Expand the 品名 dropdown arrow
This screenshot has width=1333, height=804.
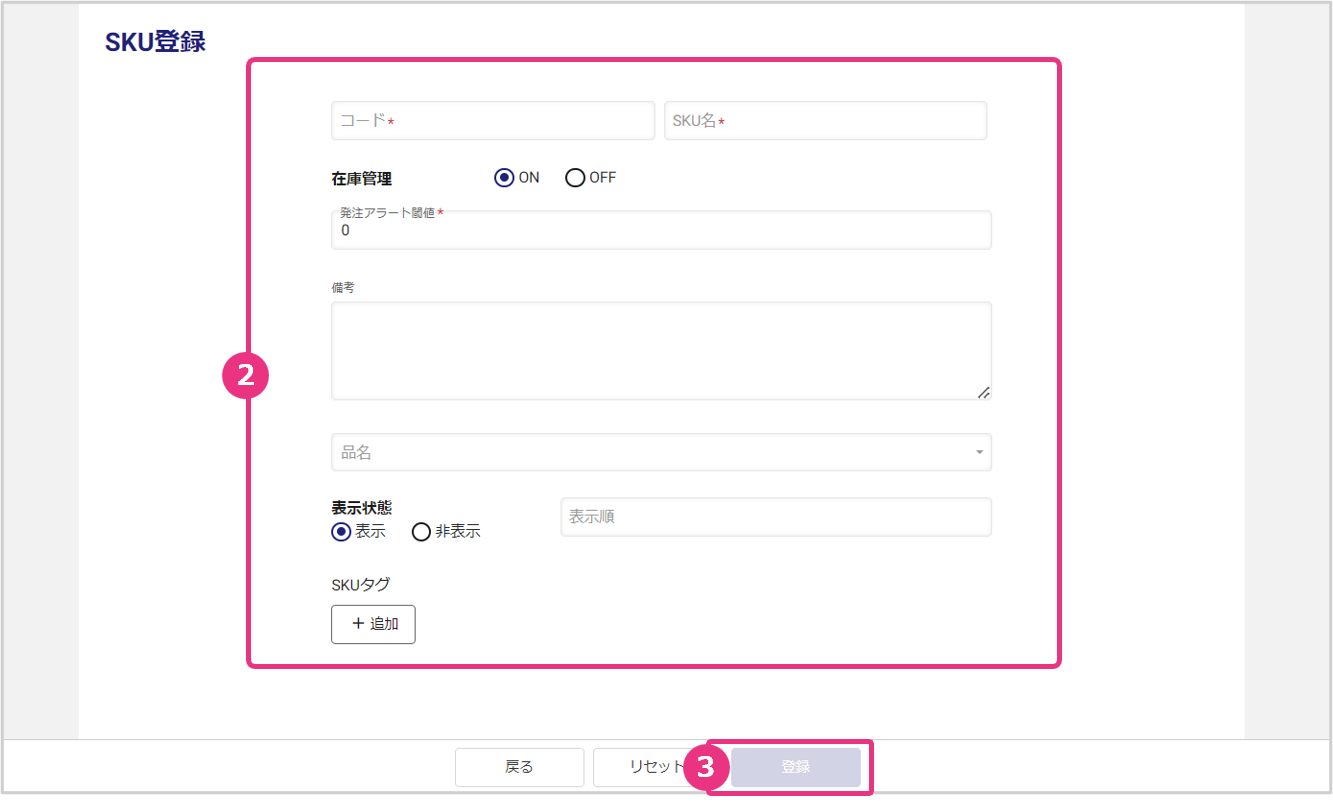tap(979, 453)
